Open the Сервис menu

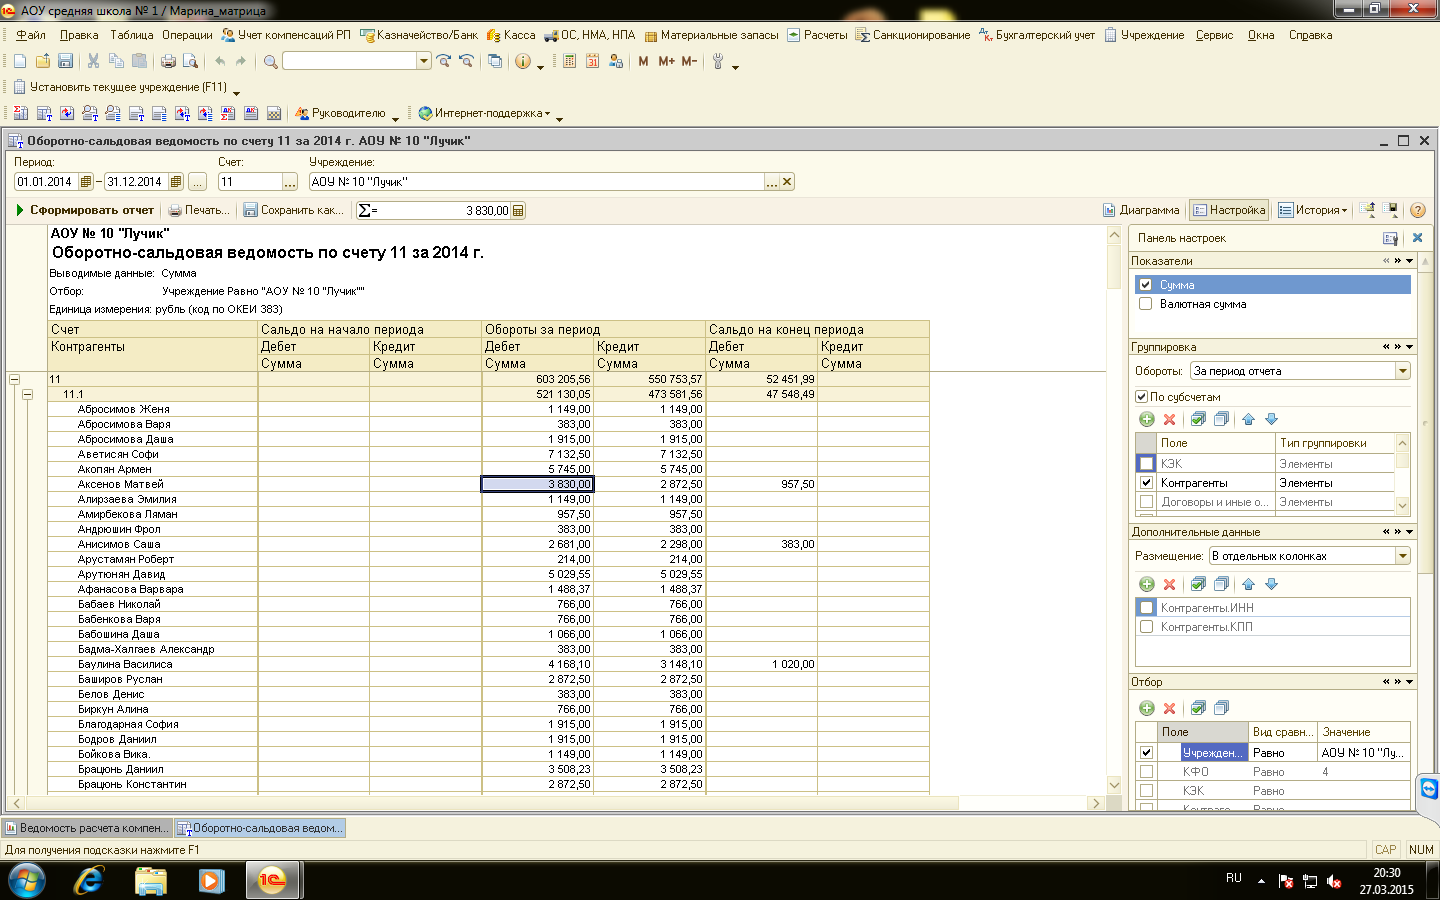tap(1214, 35)
